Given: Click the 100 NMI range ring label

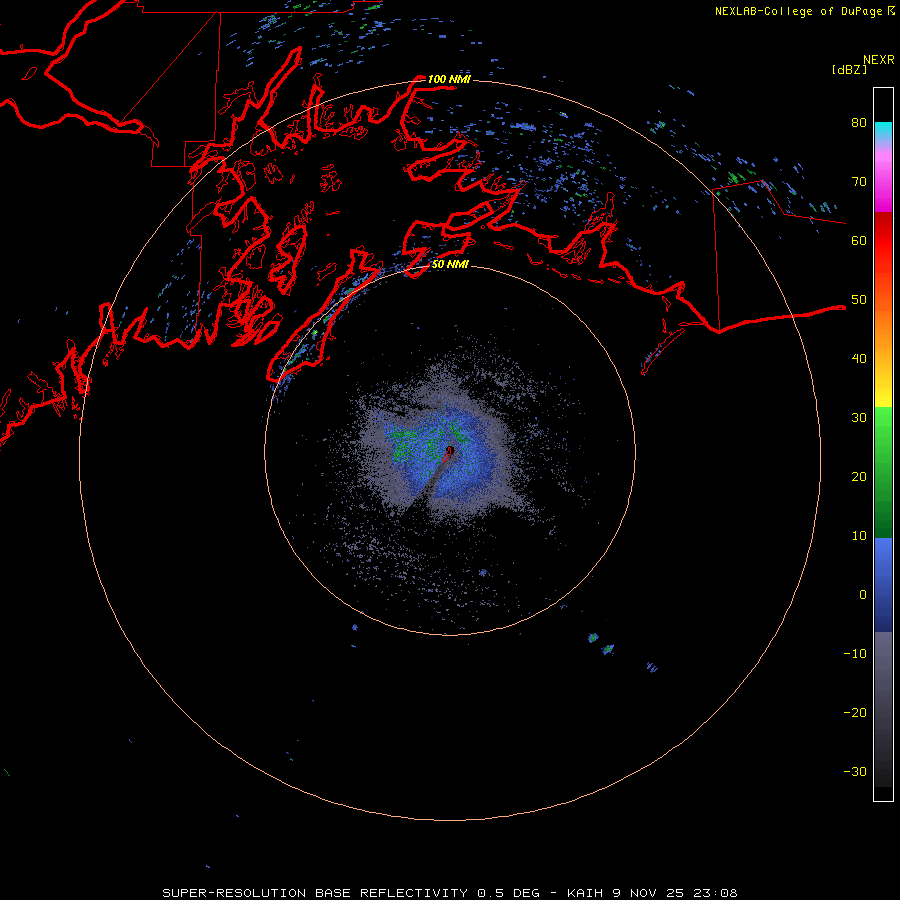Looking at the screenshot, I should [449, 79].
